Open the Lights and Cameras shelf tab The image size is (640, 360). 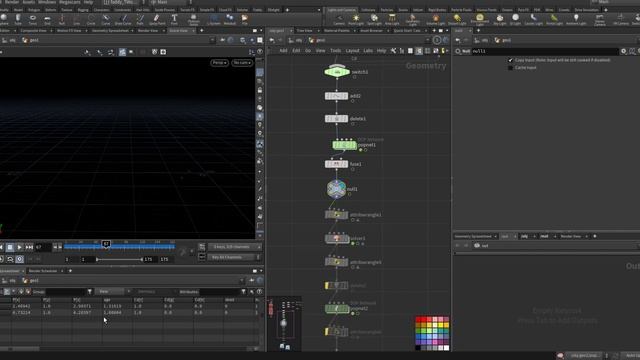(342, 10)
